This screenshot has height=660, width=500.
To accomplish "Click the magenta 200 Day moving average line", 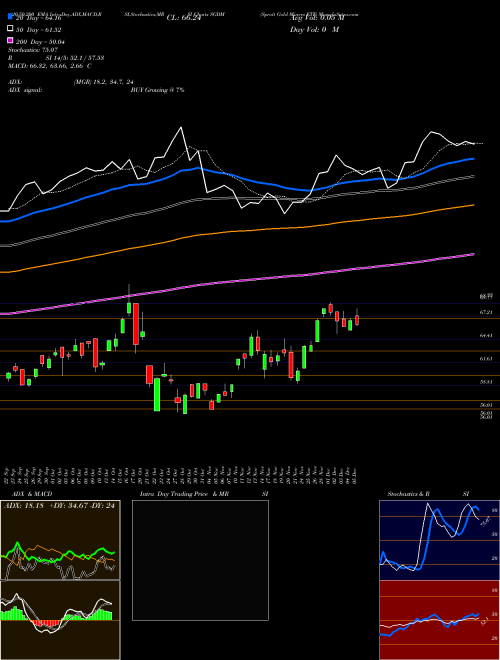I will [x=236, y=282].
